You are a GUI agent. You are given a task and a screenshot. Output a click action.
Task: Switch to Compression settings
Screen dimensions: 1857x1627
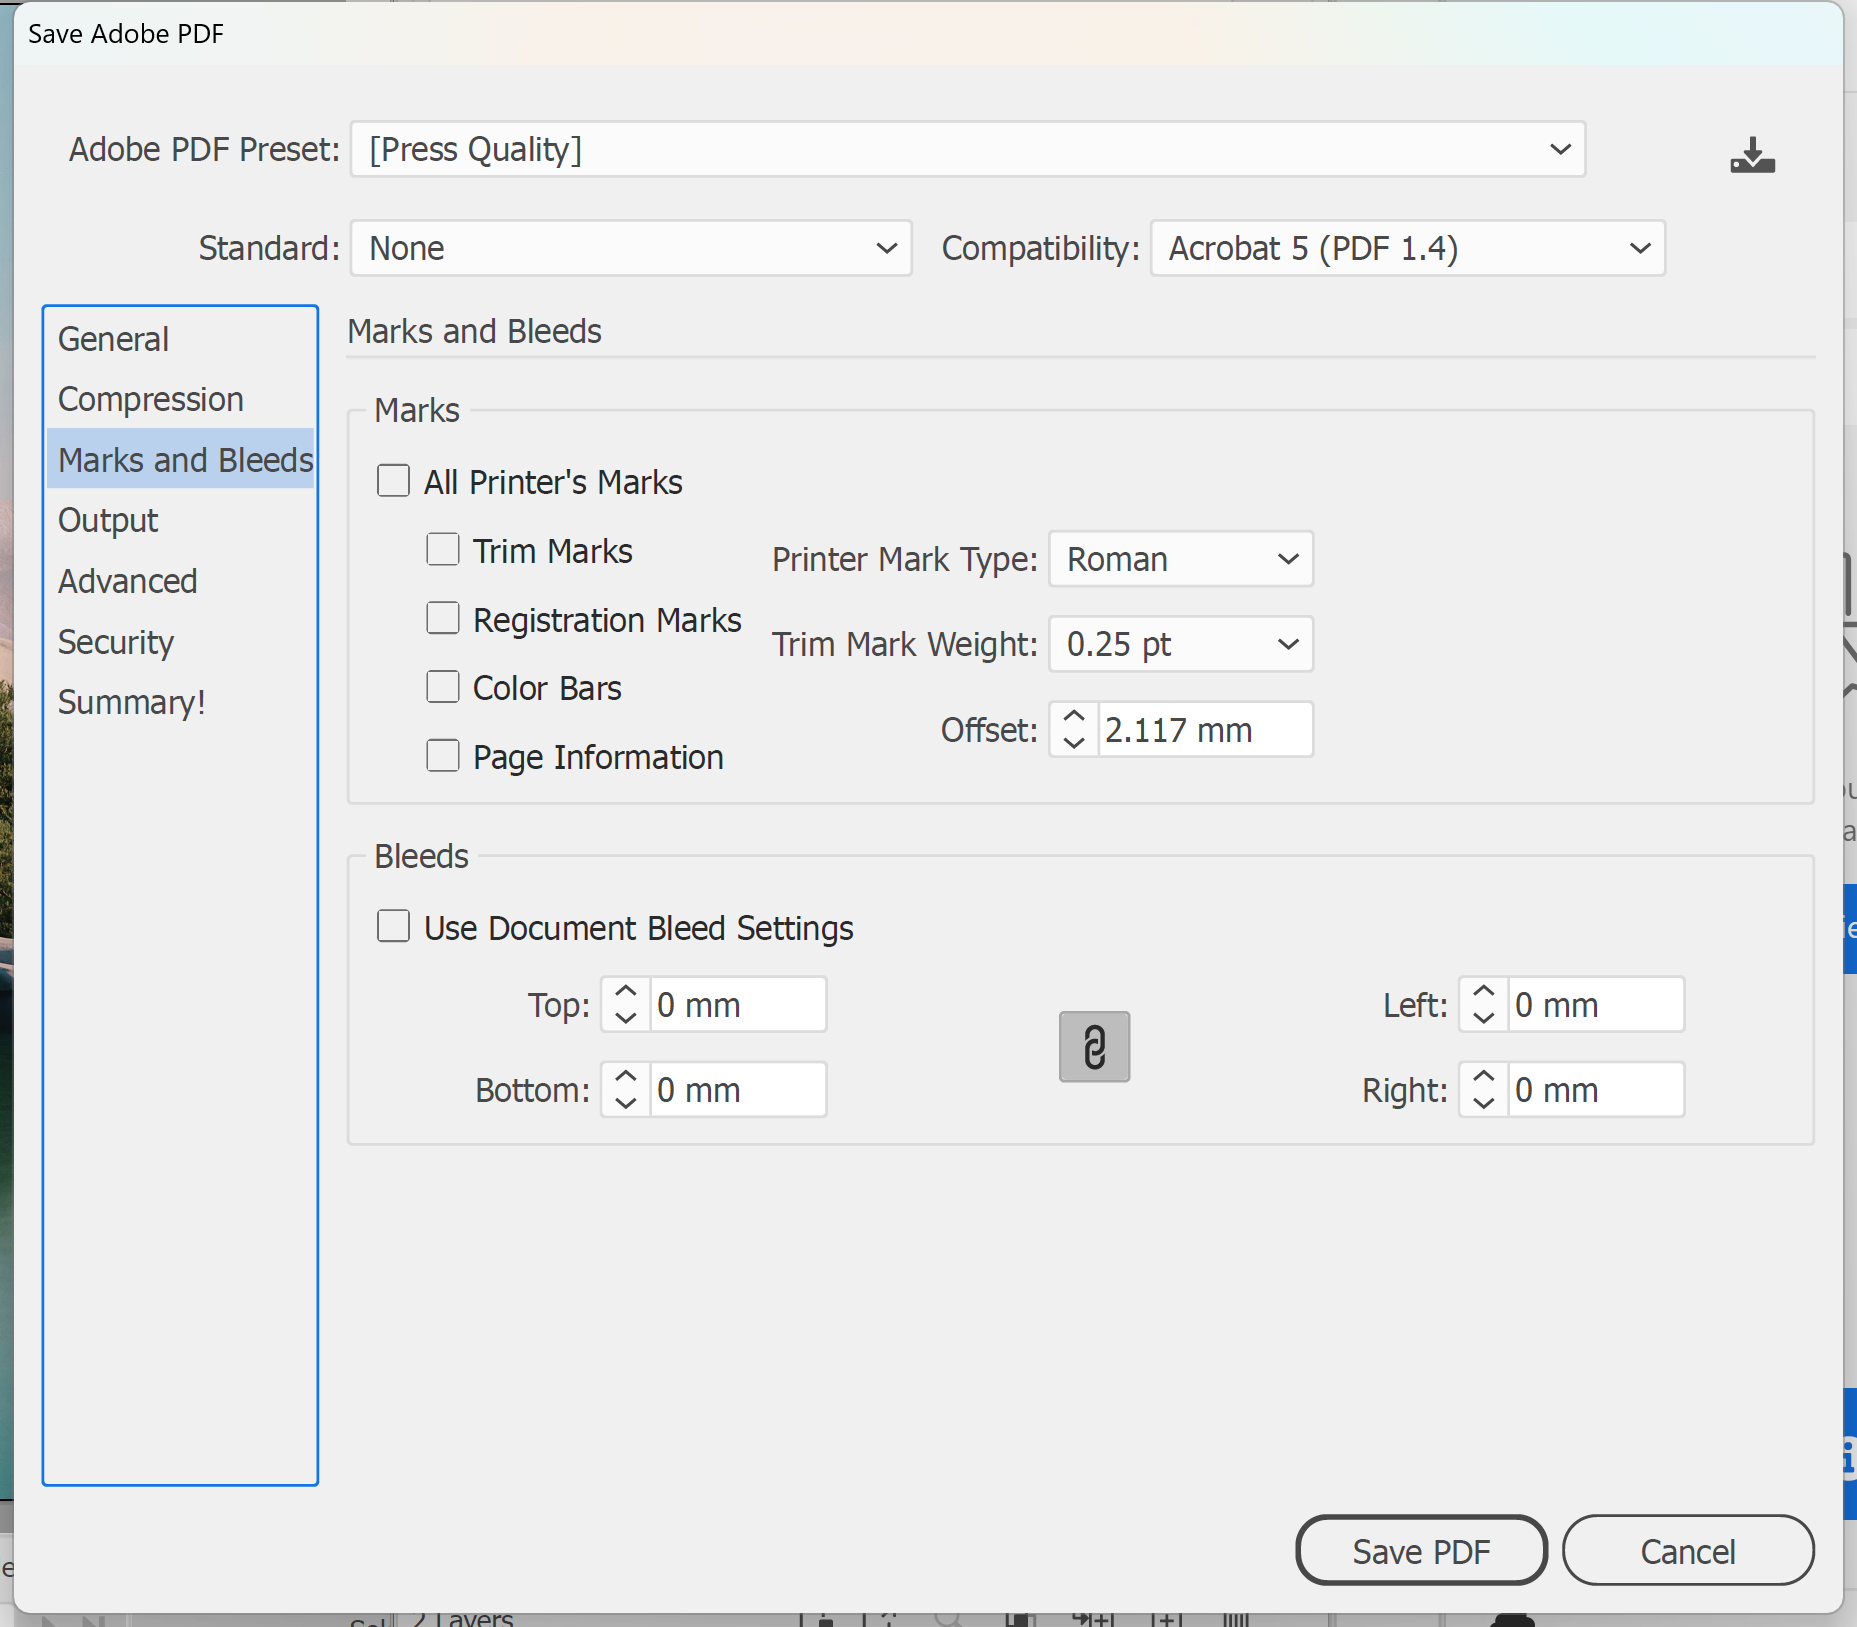tap(180, 399)
